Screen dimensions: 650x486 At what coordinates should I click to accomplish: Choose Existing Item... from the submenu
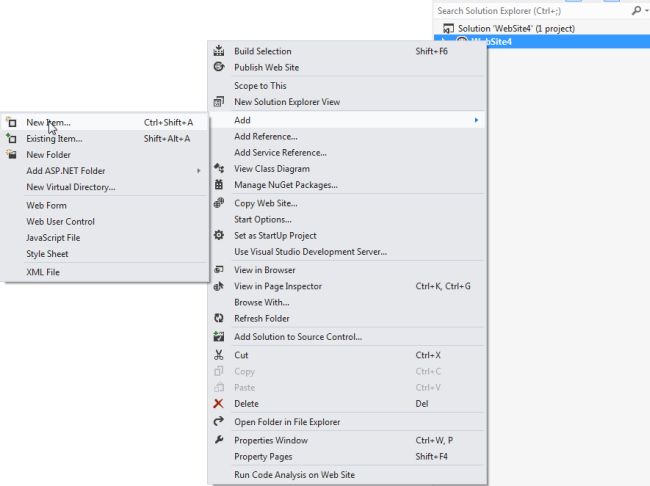pos(106,139)
